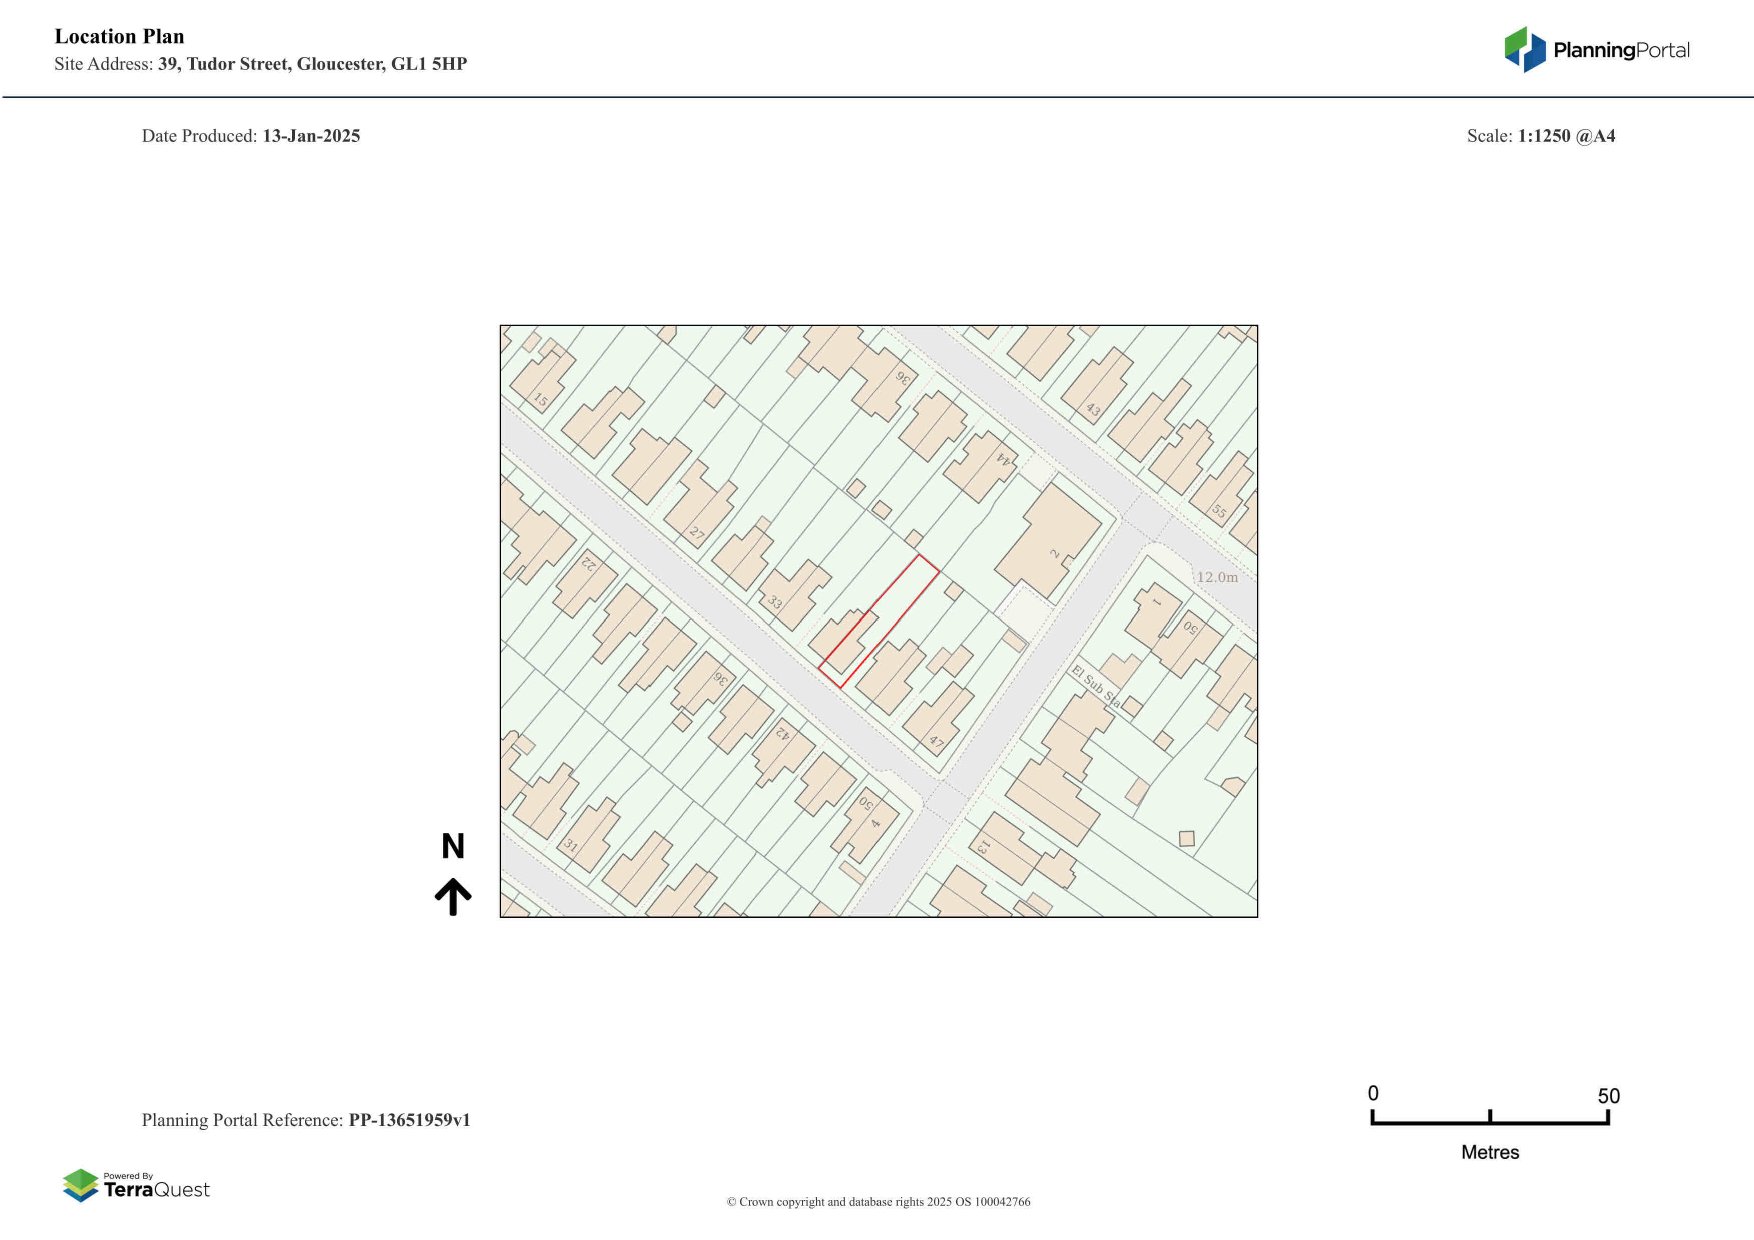
Task: Click the Crown copyright notice
Action: [x=878, y=1202]
